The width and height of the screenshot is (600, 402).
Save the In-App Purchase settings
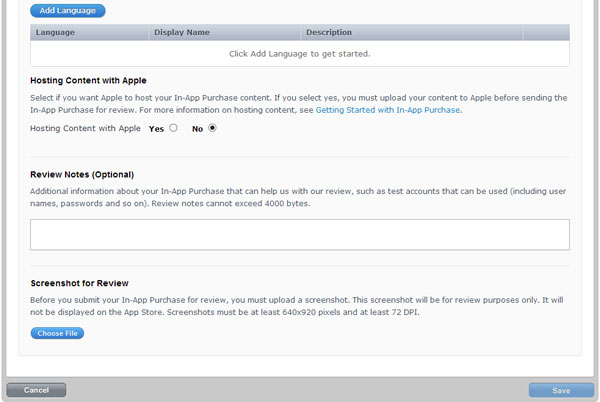tap(561, 390)
